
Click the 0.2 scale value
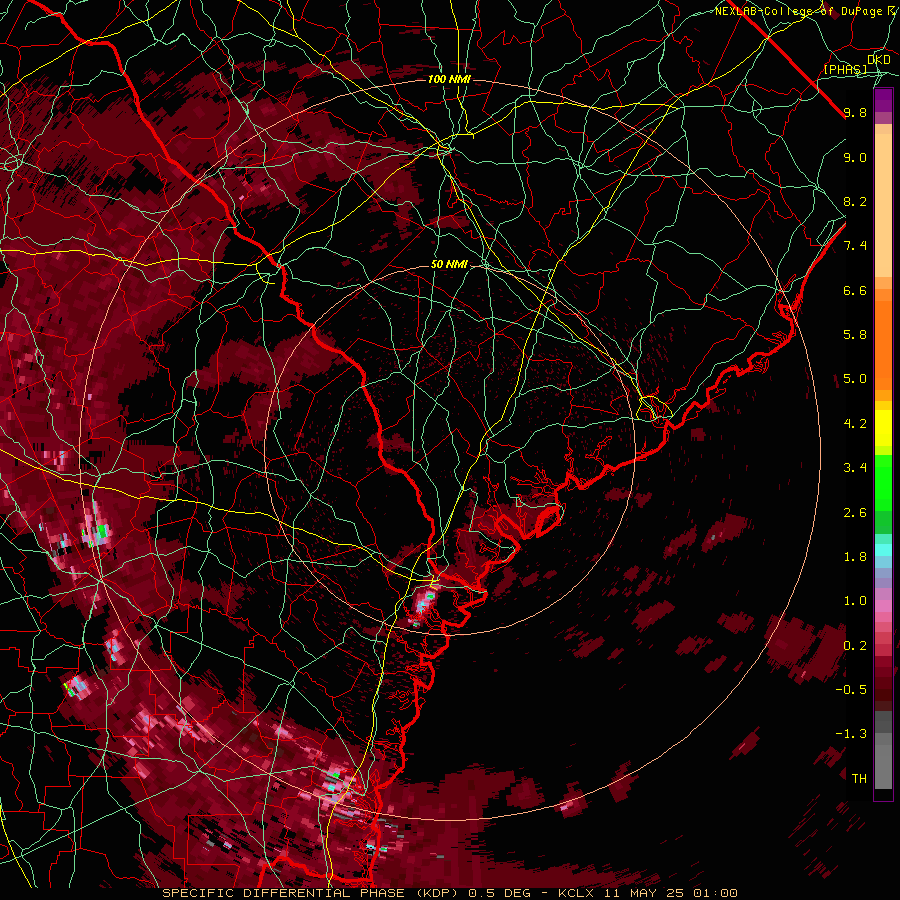coord(855,646)
